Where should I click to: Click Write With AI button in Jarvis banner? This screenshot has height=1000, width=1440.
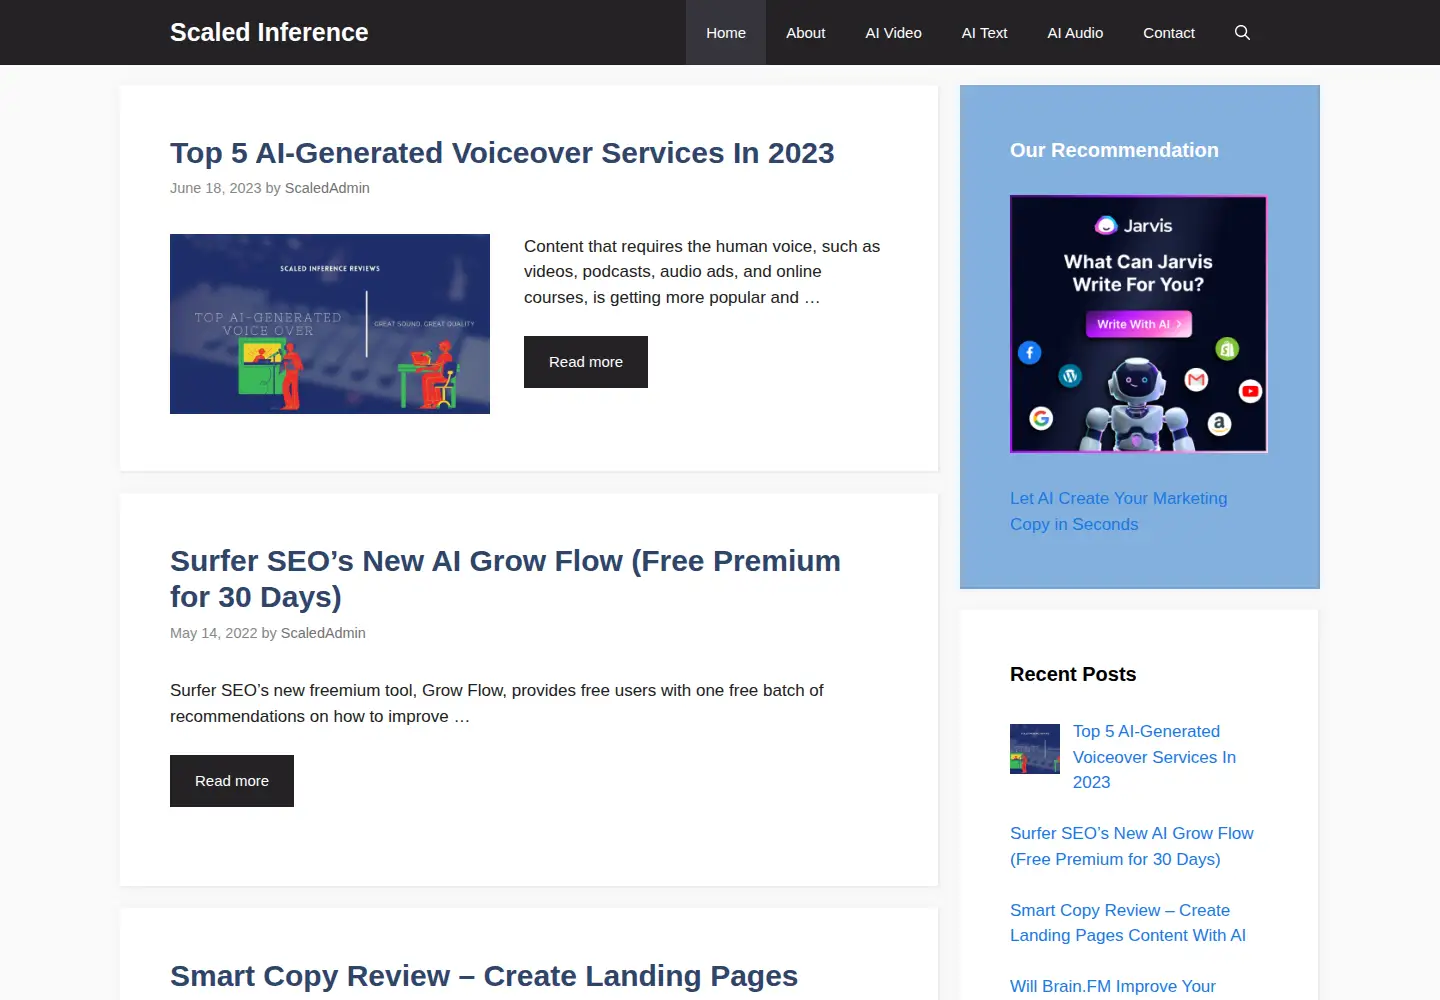tap(1138, 324)
